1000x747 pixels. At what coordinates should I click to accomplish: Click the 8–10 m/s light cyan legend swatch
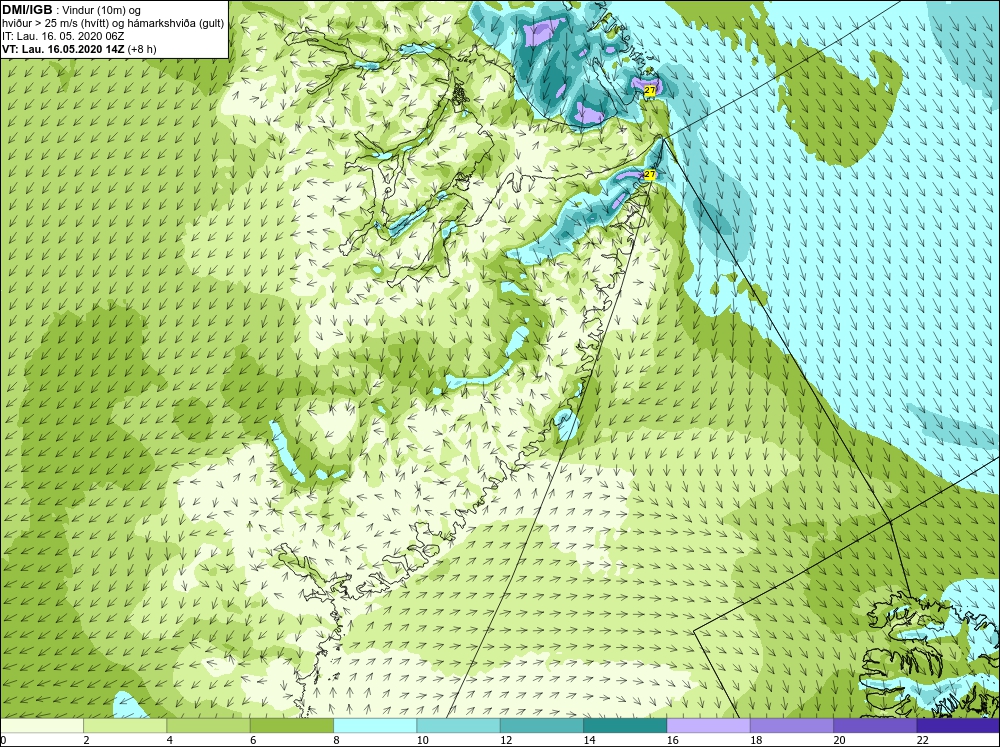click(375, 725)
